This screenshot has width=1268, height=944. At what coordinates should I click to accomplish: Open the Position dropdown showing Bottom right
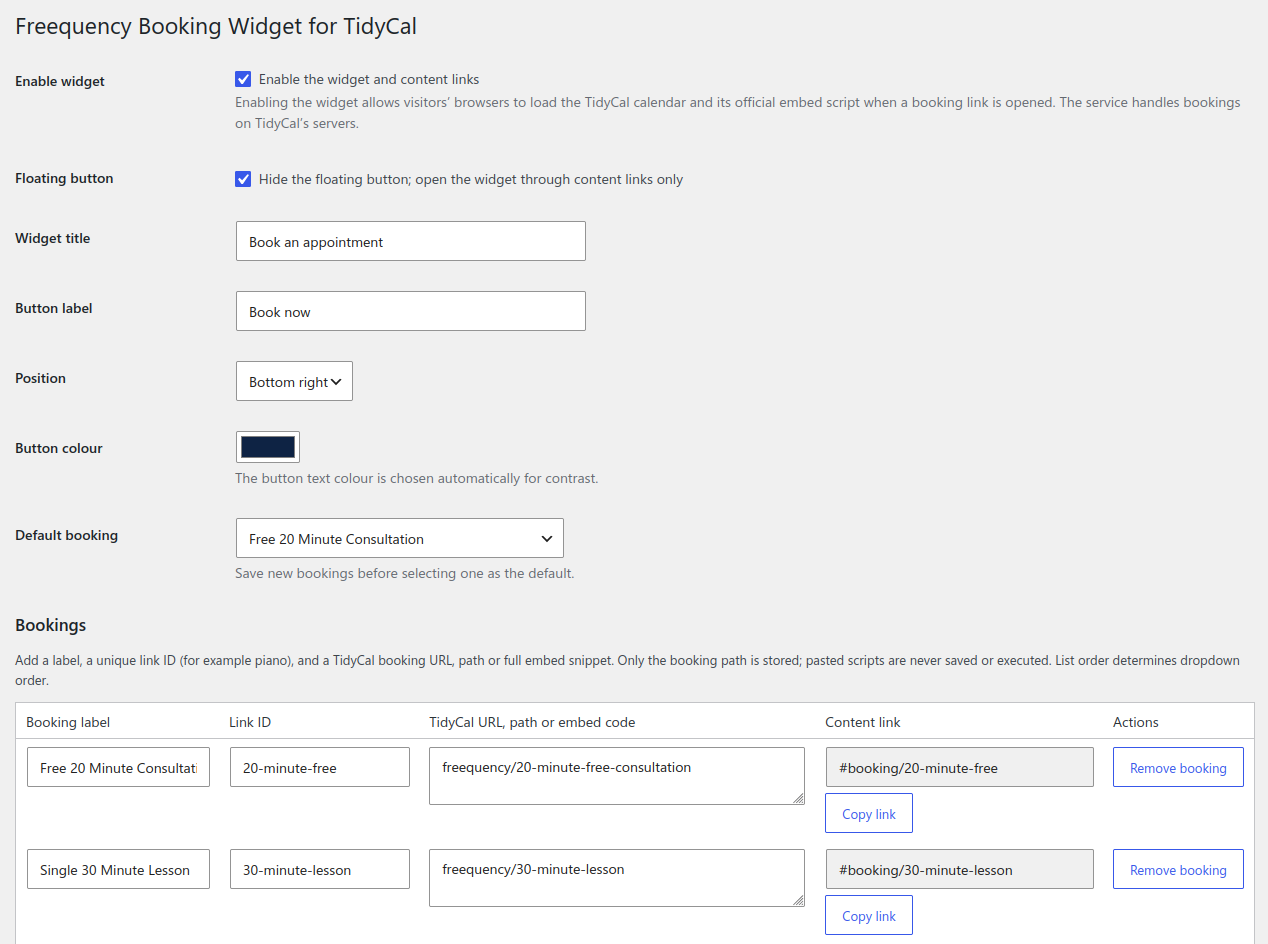click(x=294, y=381)
